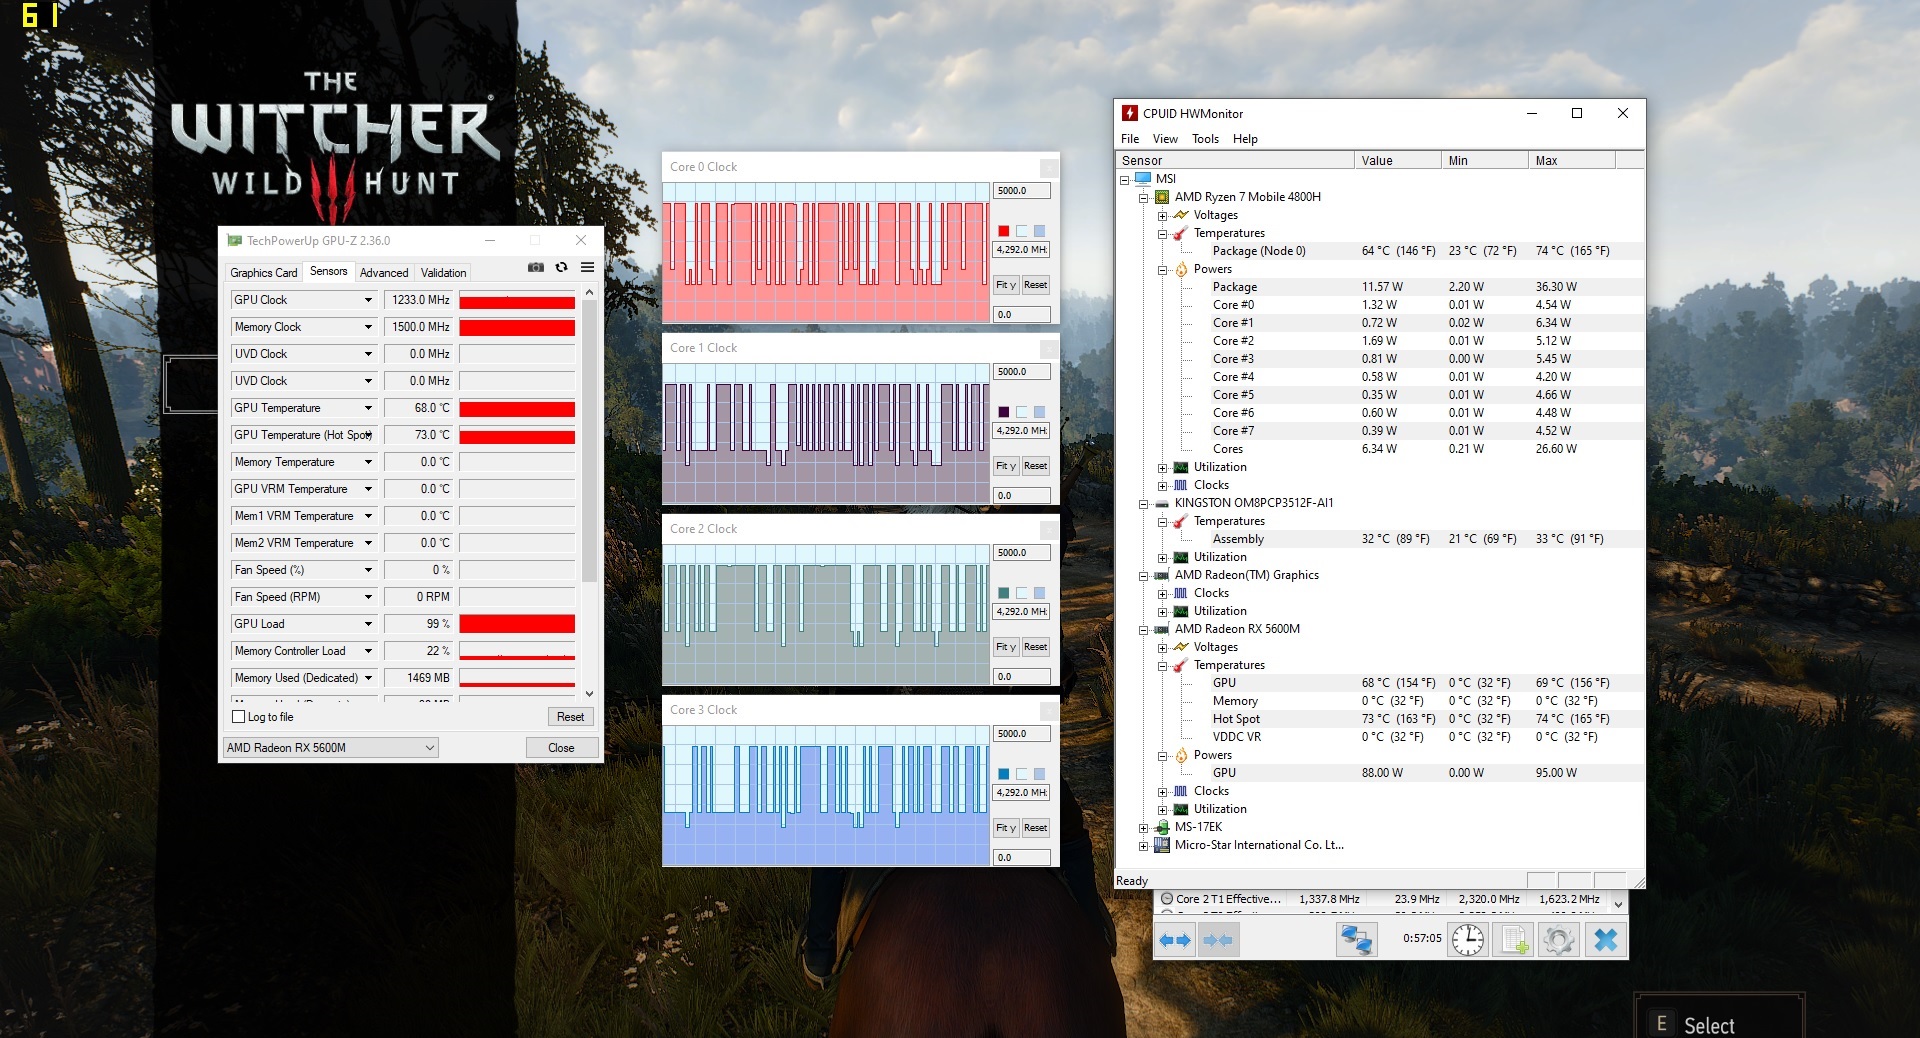Click the AMD Radeon RX 5600M GPU icon in HWMonitor
Screen dimensions: 1920x1038
(x=1162, y=629)
